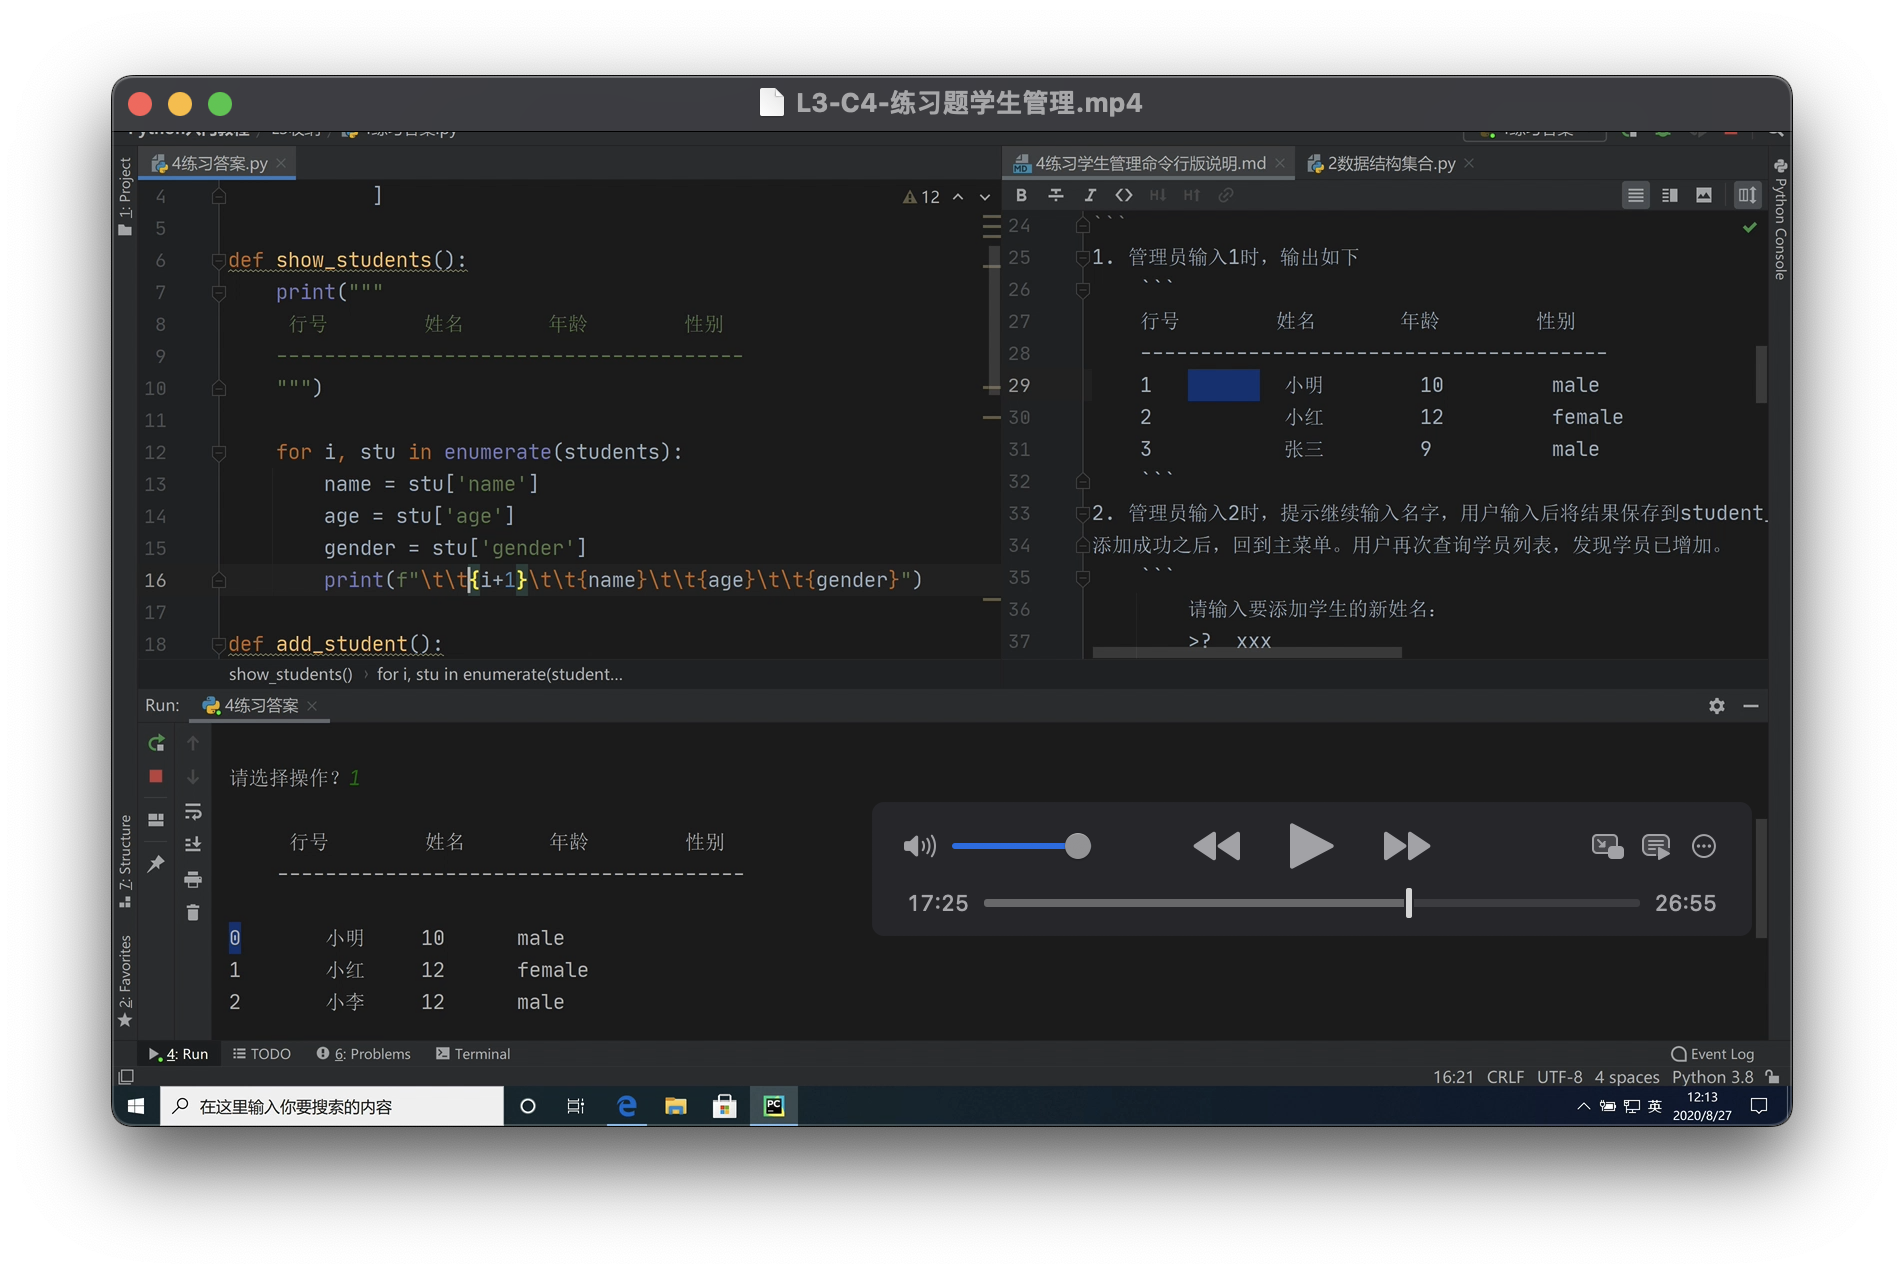
Task: Open the Project tool window tab
Action: click(125, 195)
